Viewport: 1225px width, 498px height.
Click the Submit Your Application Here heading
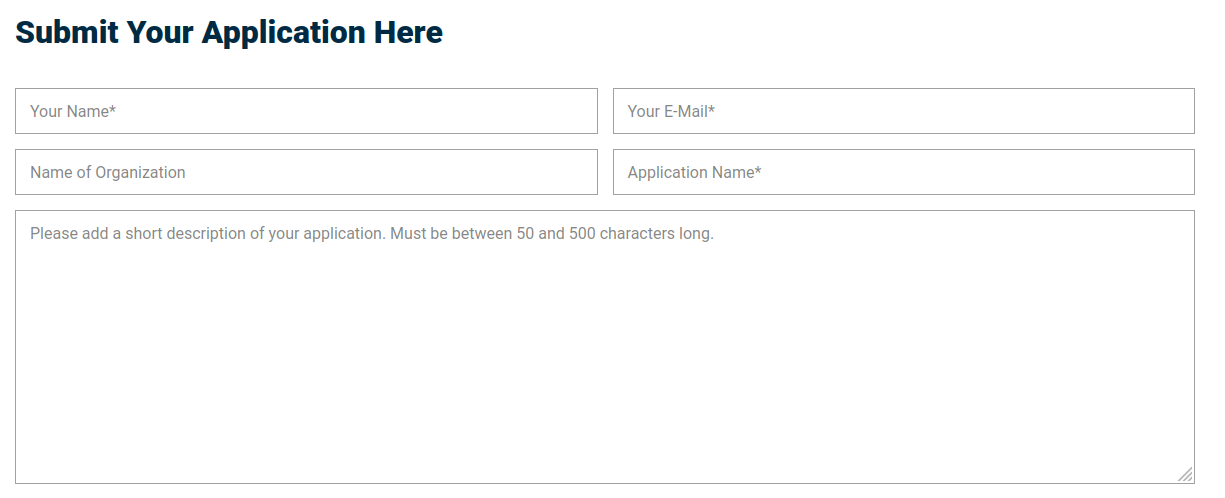point(229,32)
